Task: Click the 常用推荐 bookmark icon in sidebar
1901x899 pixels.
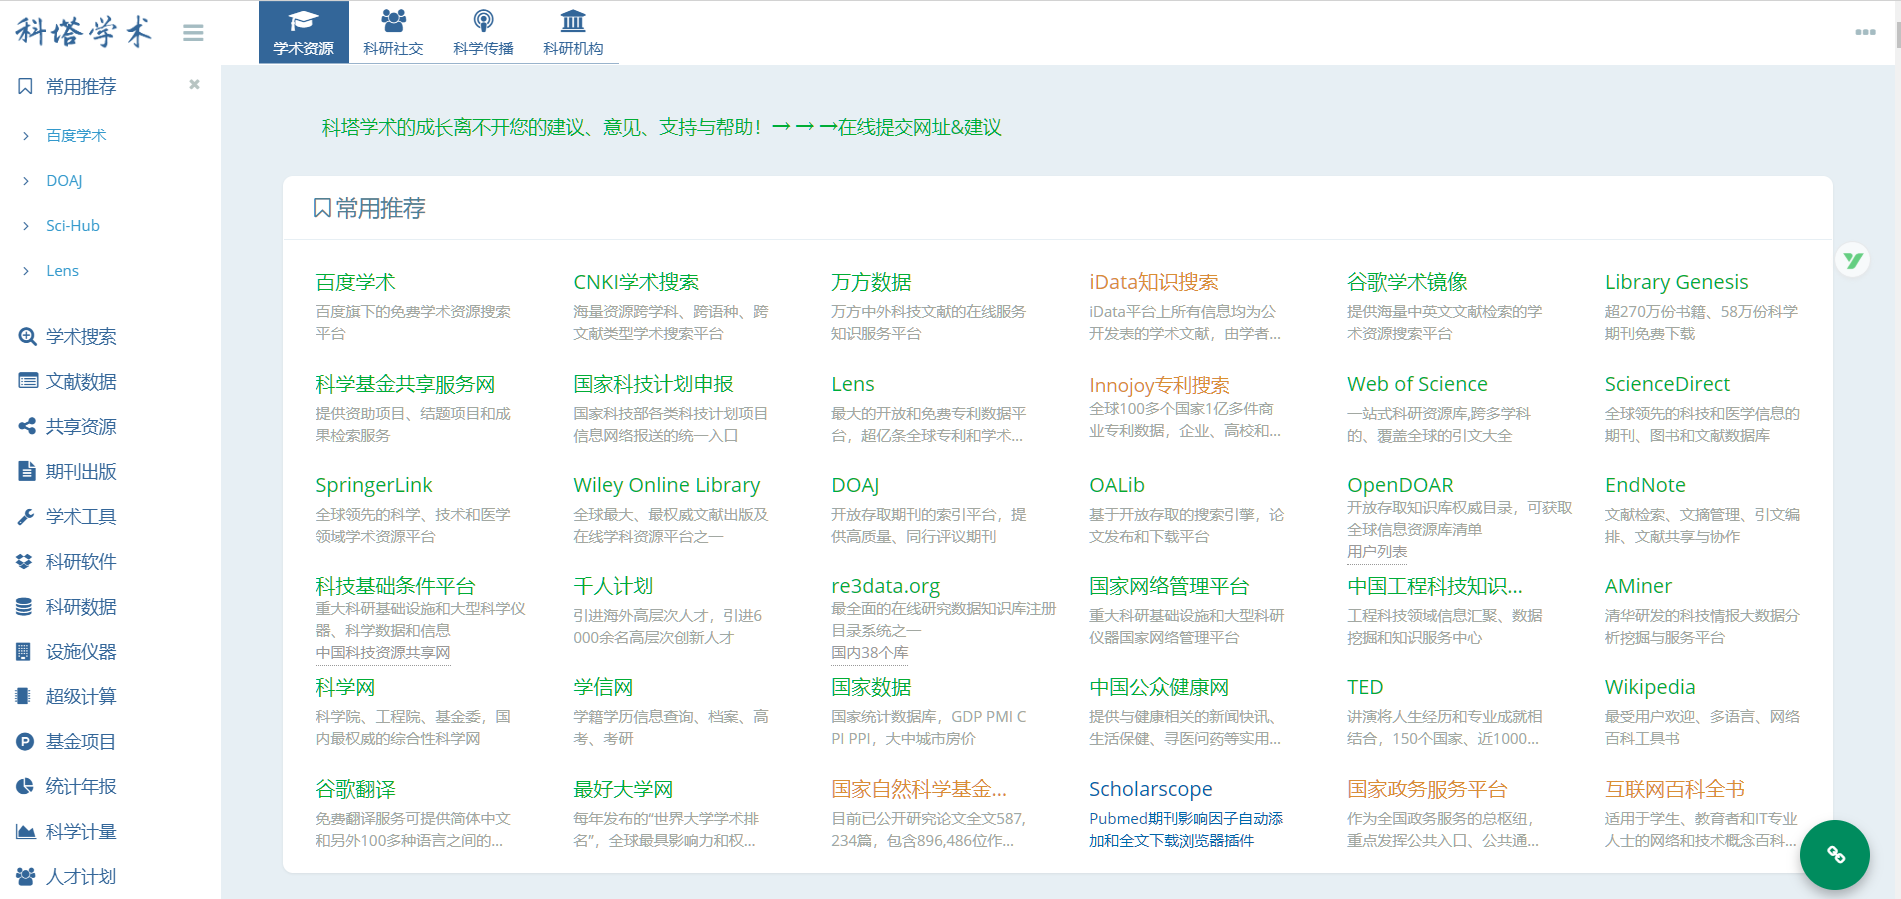Action: tap(26, 87)
